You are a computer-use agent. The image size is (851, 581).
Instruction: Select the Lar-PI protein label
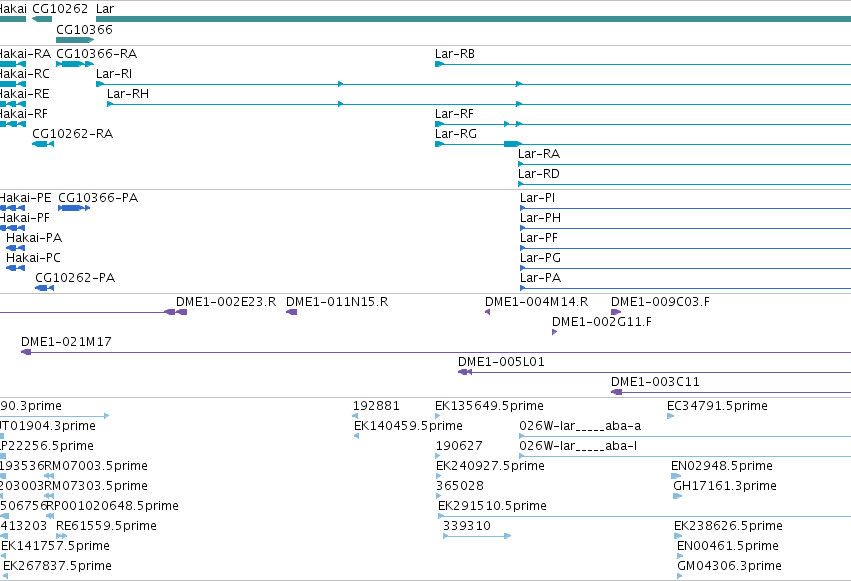pyautogui.click(x=537, y=198)
